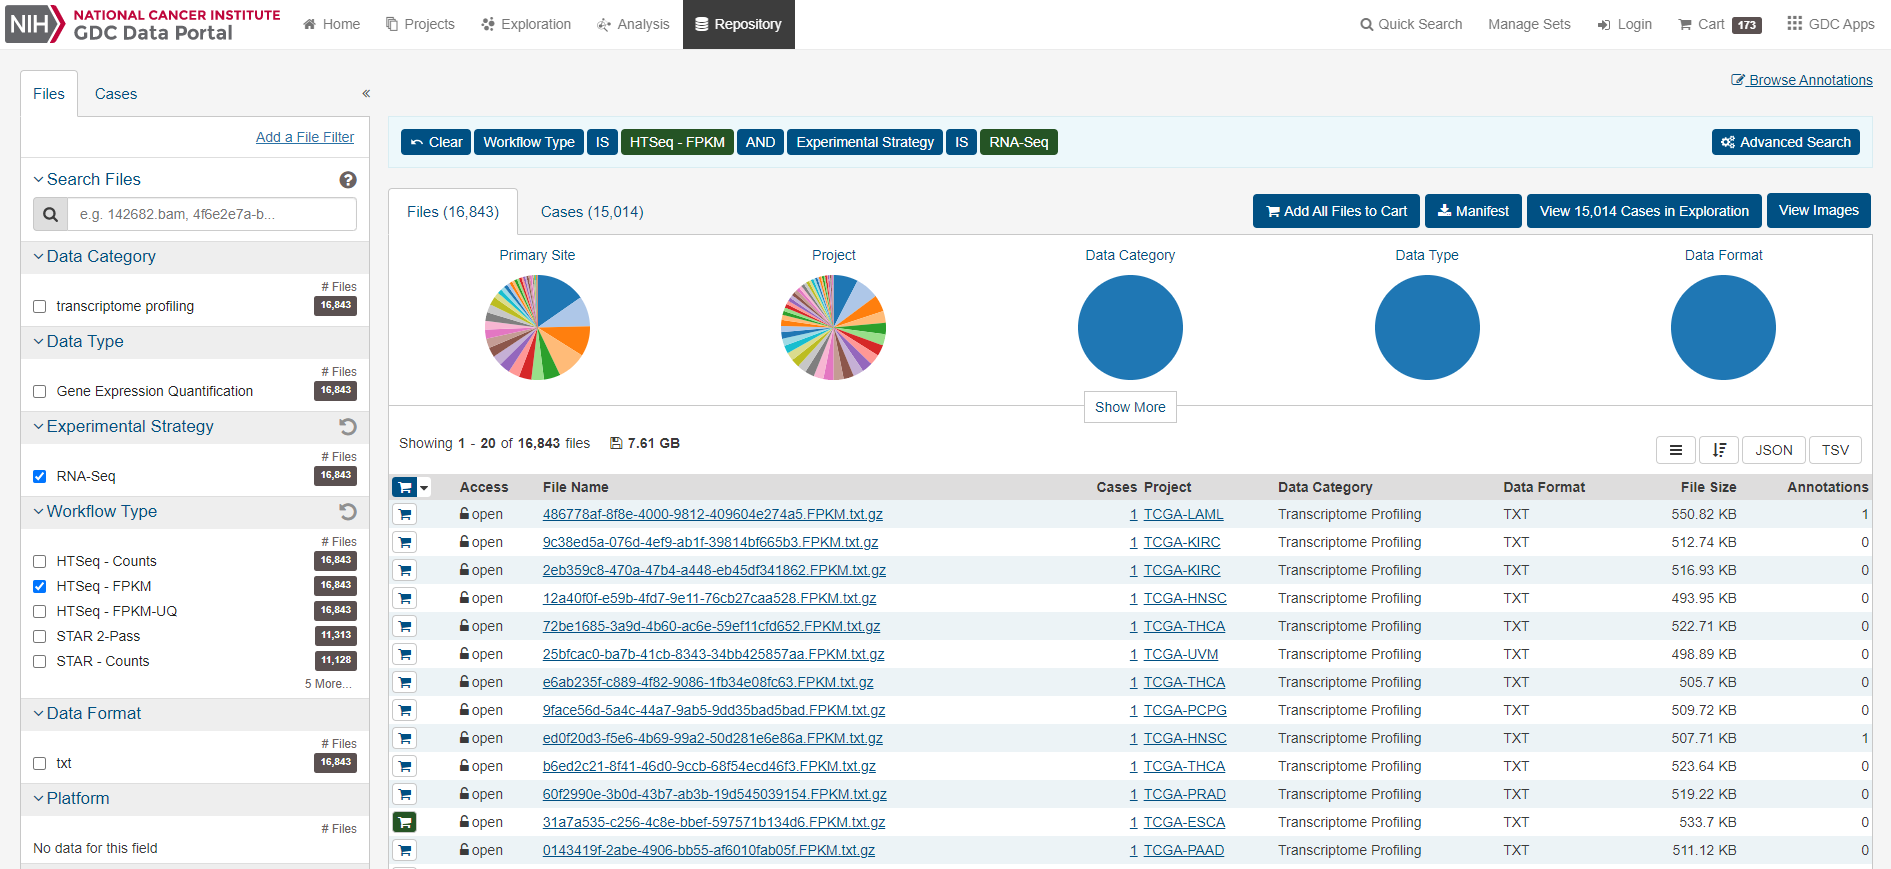Export table as TSV

[1835, 450]
